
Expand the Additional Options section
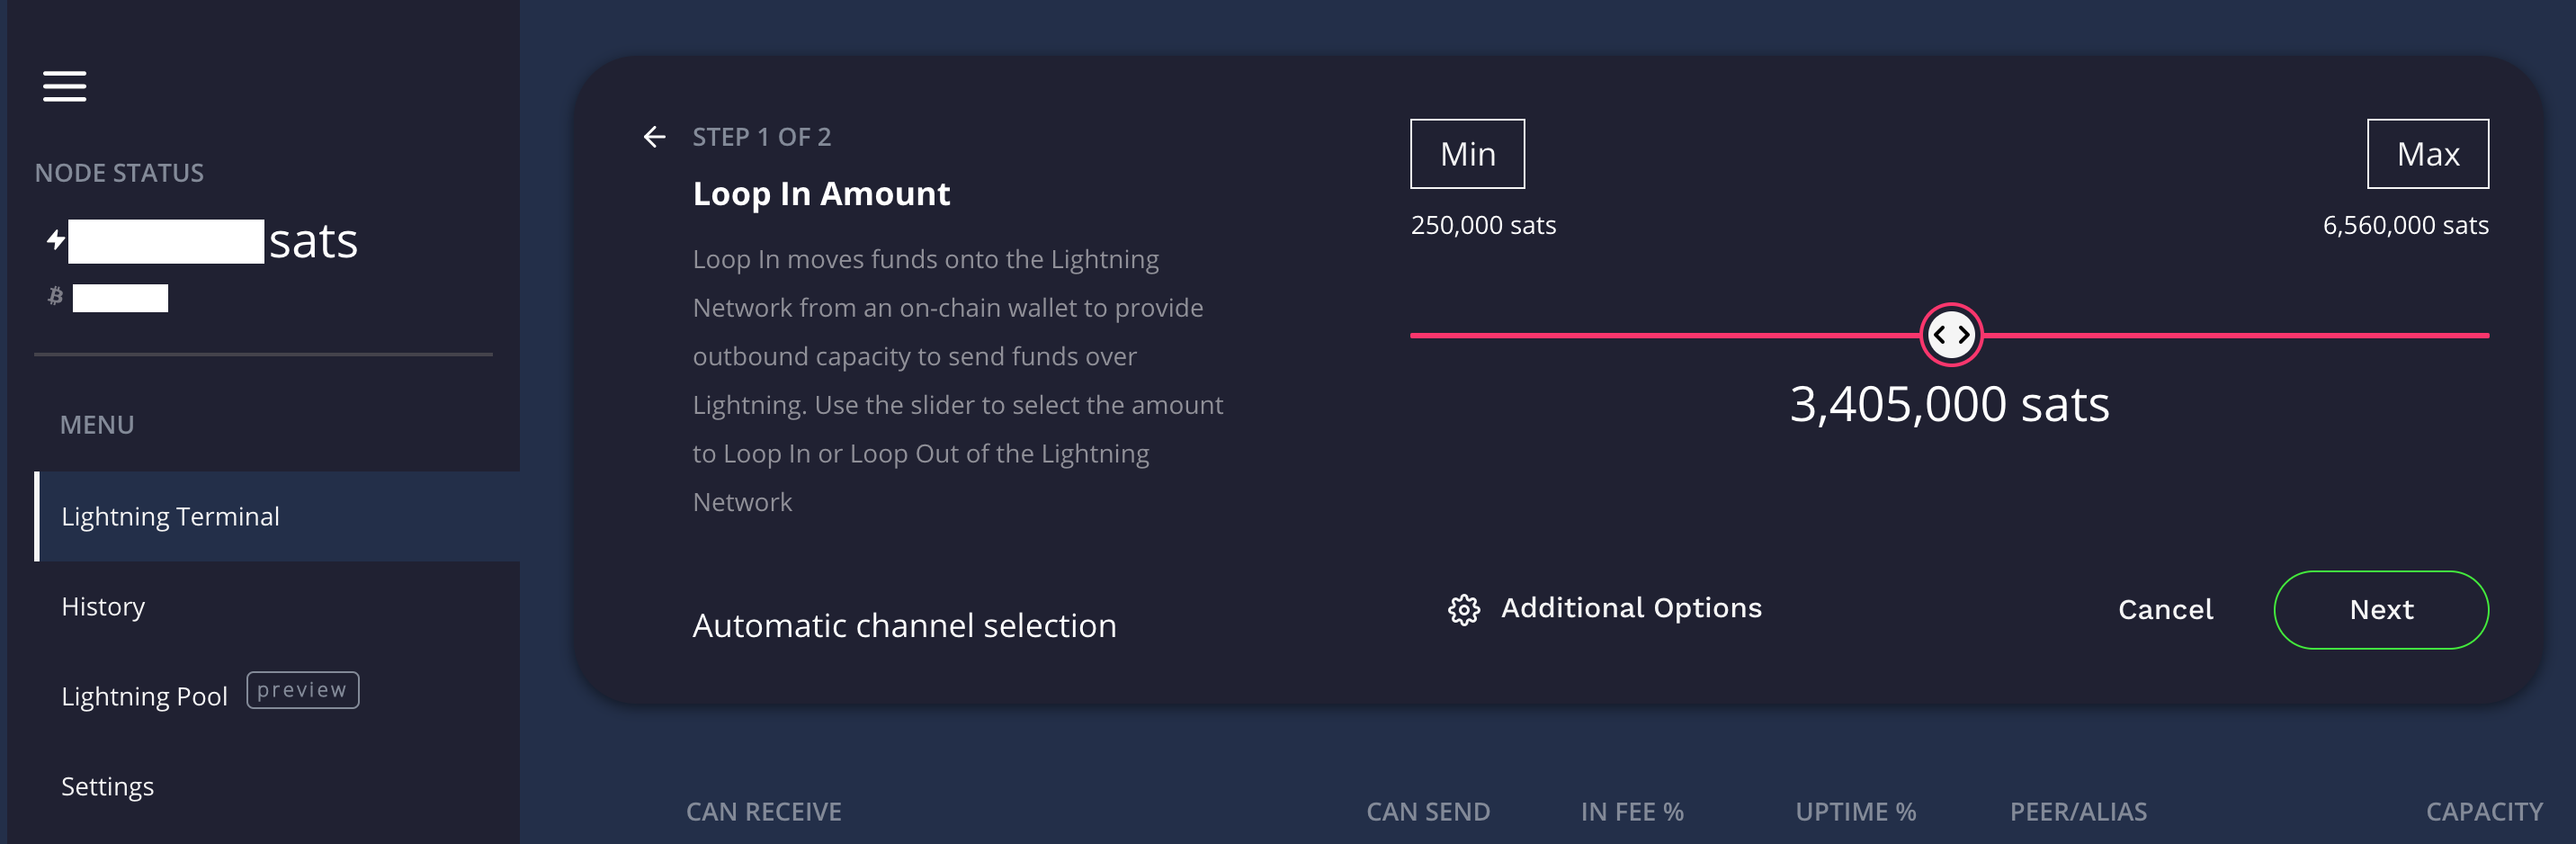click(1630, 608)
